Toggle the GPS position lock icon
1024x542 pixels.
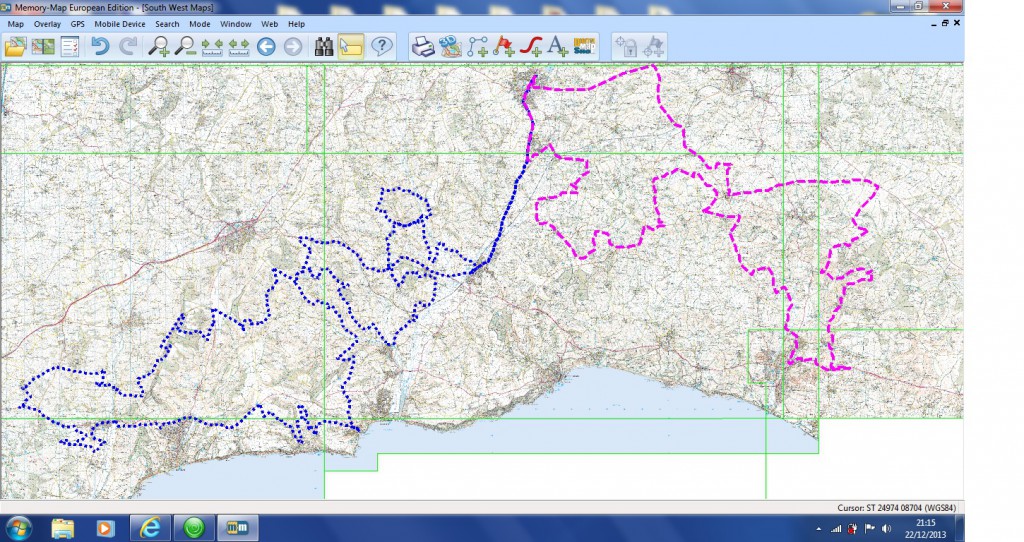626,46
